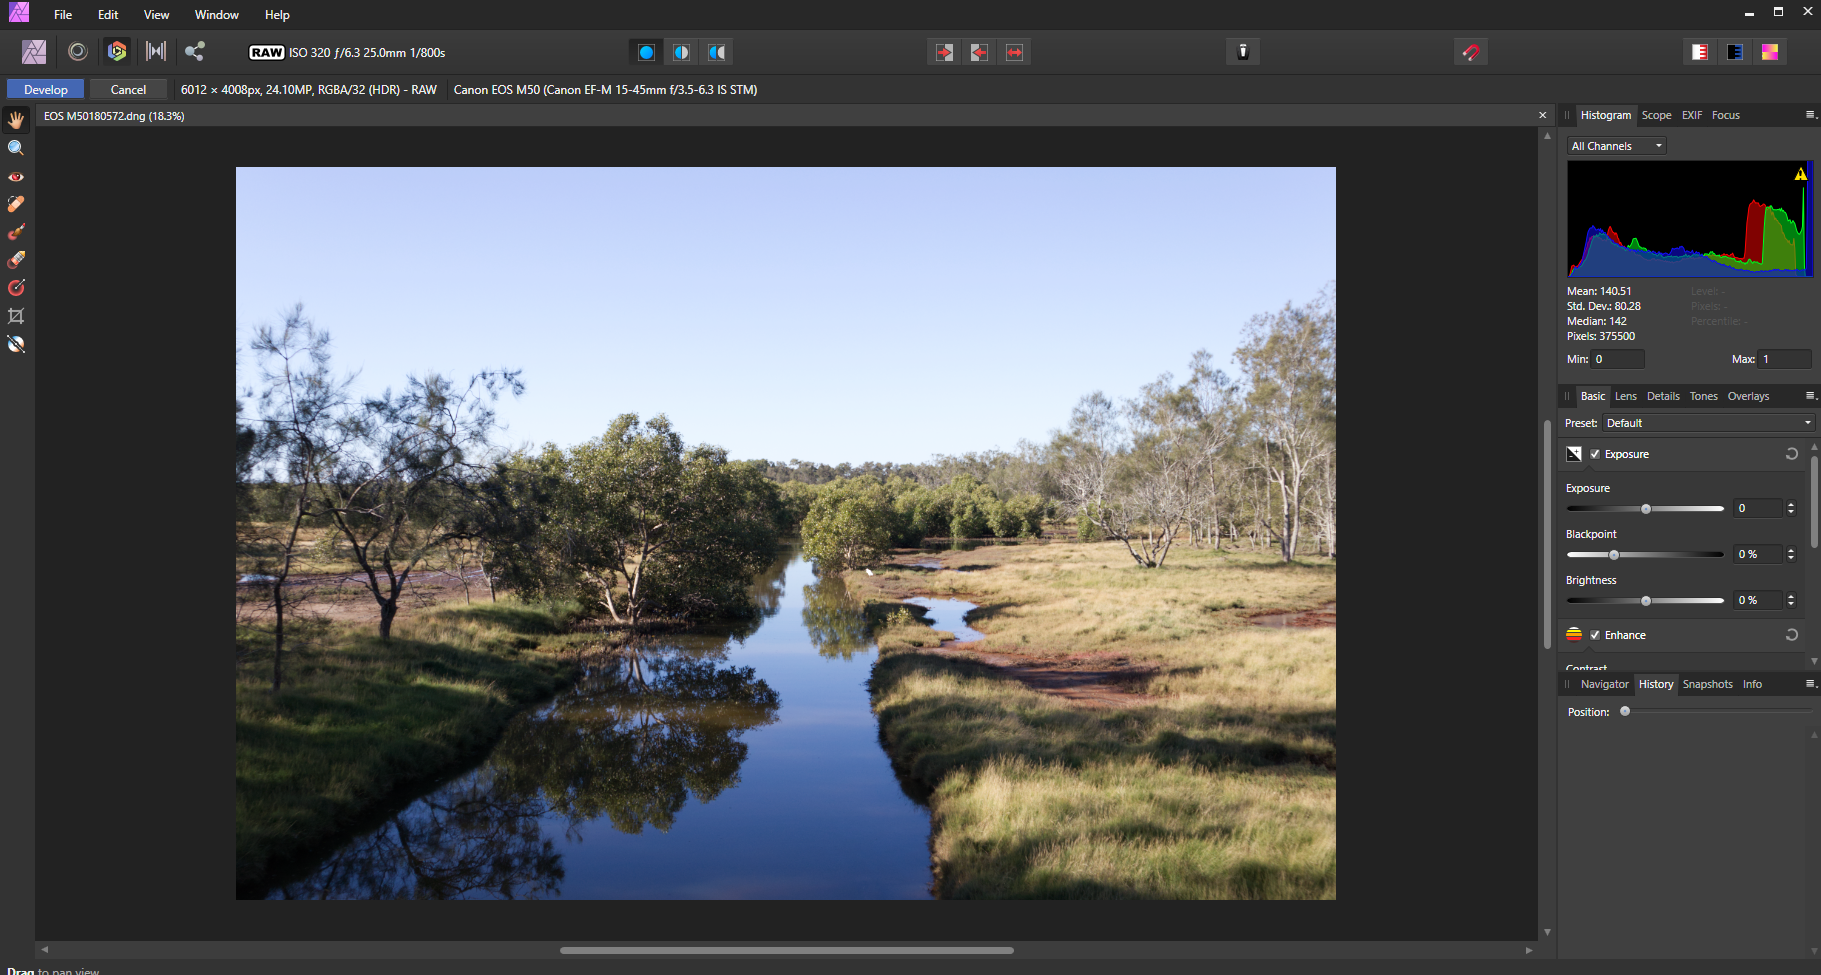This screenshot has height=975, width=1821.
Task: Select the Overlay Erase tool
Action: coord(16,260)
